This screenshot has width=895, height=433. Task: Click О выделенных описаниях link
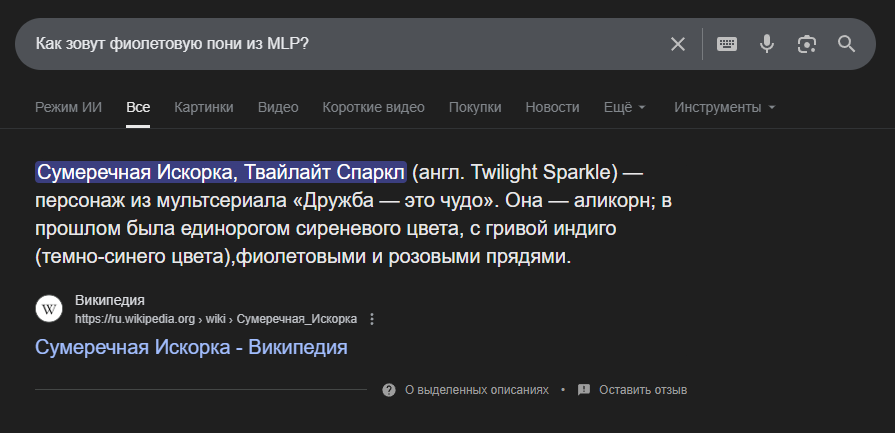tap(477, 390)
